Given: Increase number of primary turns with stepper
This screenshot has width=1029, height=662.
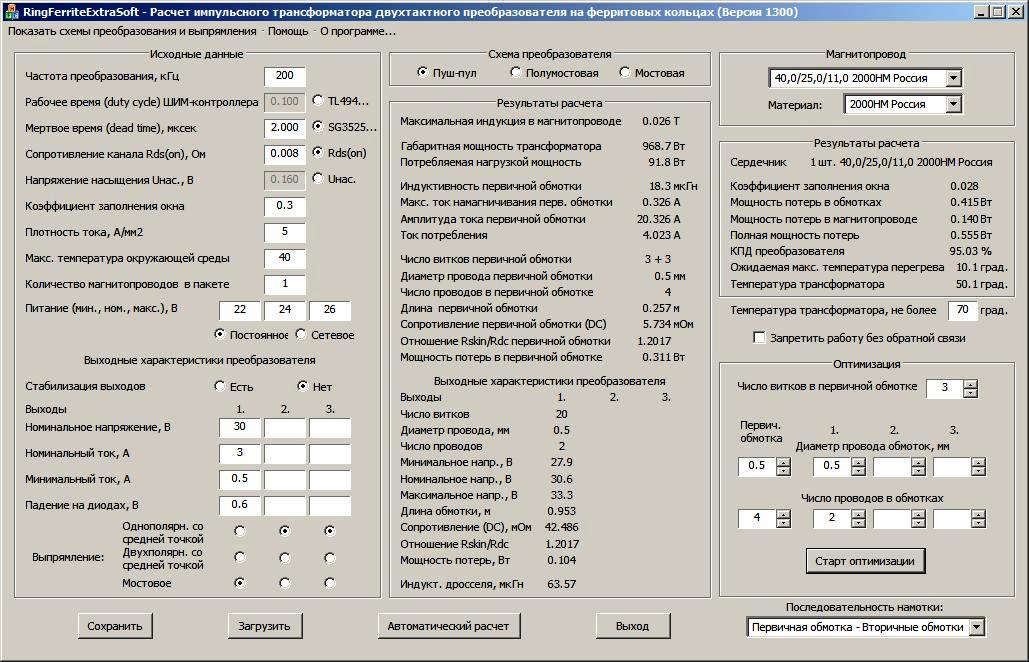Looking at the screenshot, I should click(970, 383).
